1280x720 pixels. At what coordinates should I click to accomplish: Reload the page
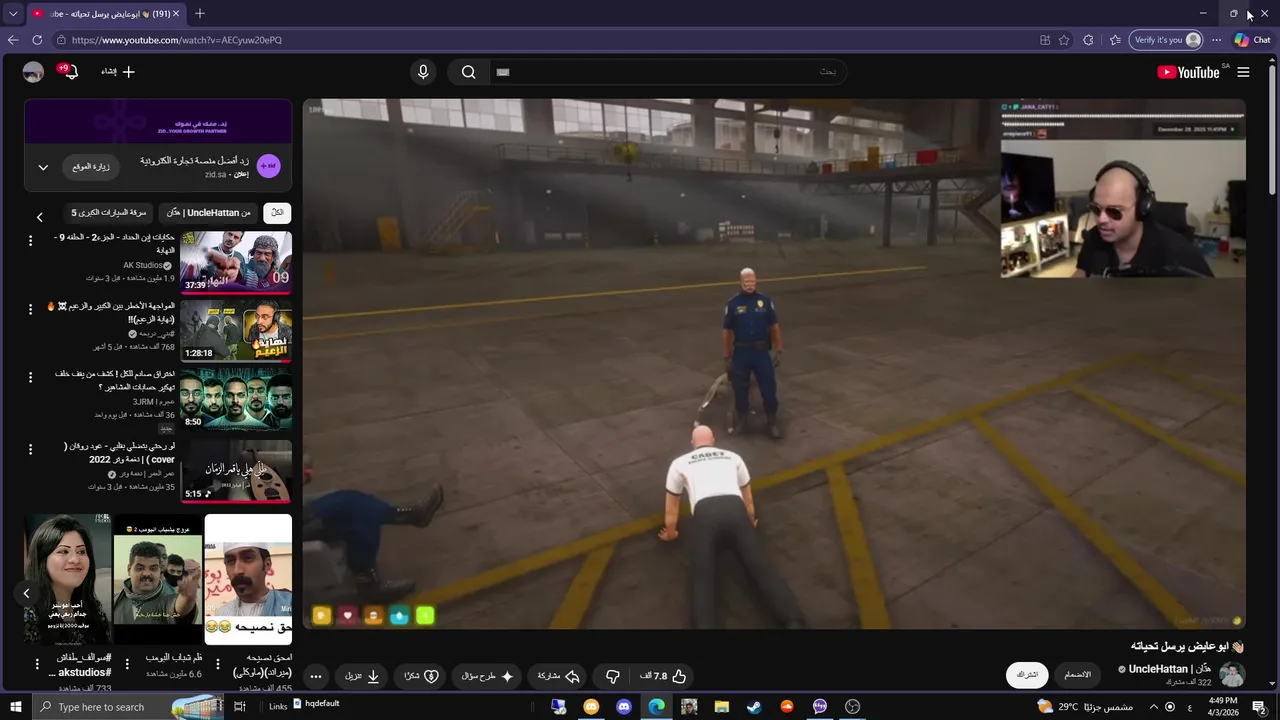point(37,40)
